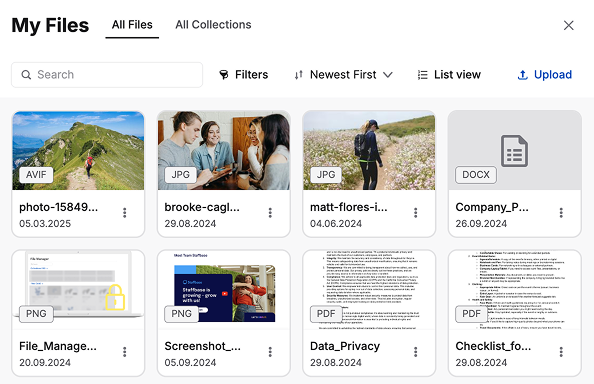Open three-dot menu for brooke-cagl file
Screen dimensions: 594x384
click(270, 213)
